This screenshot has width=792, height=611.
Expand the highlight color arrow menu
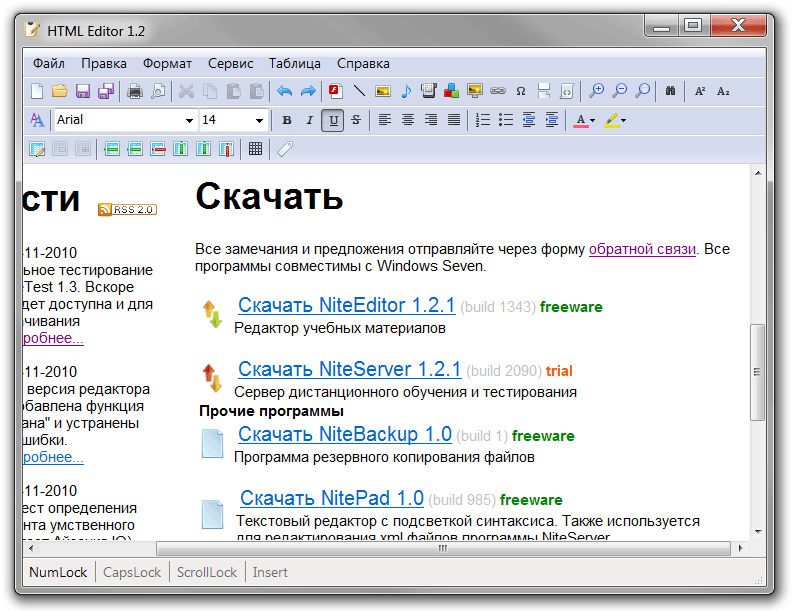[x=624, y=121]
